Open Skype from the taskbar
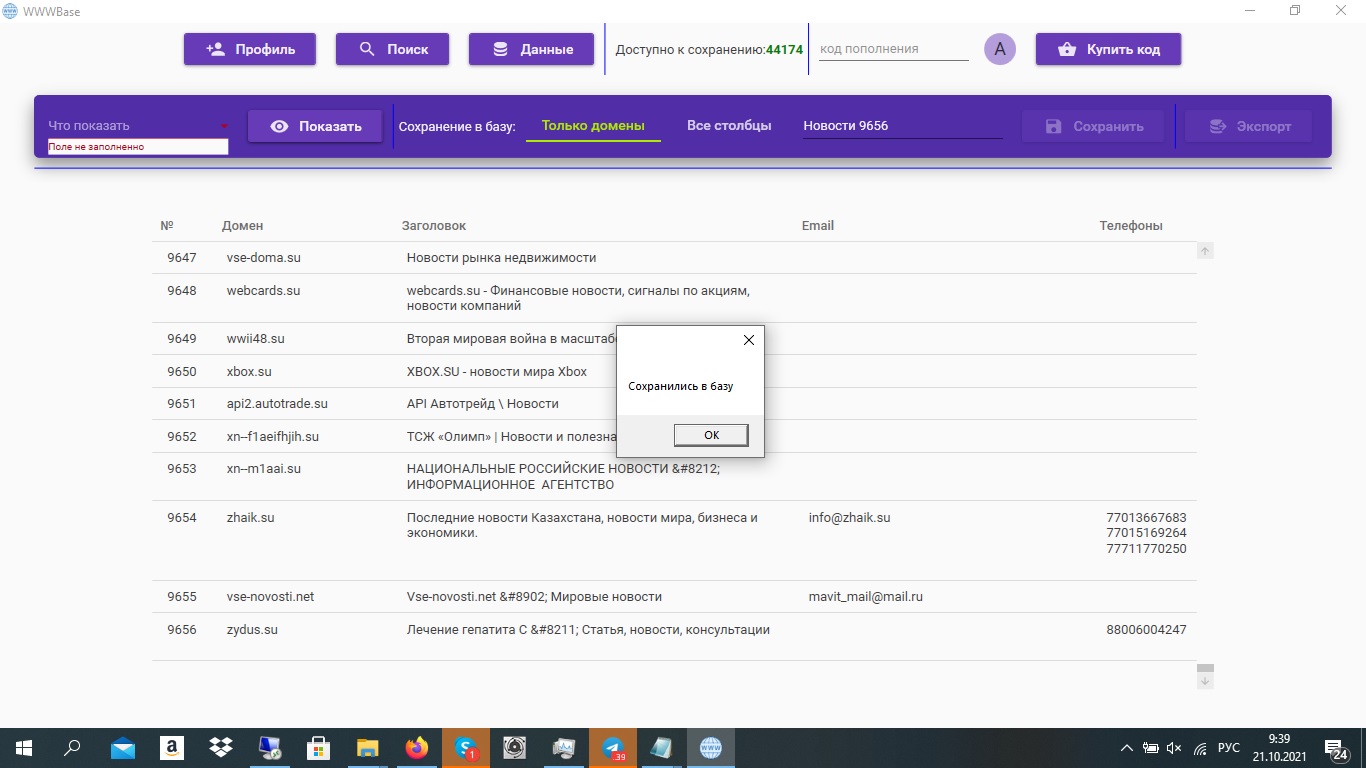This screenshot has width=1366, height=768. point(466,748)
